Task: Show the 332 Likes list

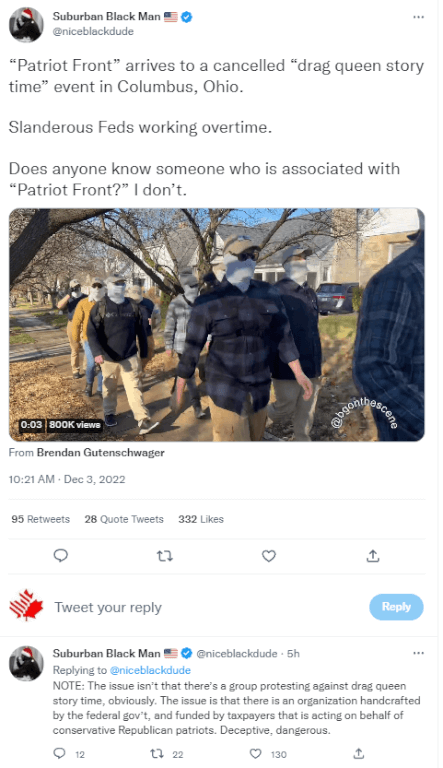Action: click(201, 519)
